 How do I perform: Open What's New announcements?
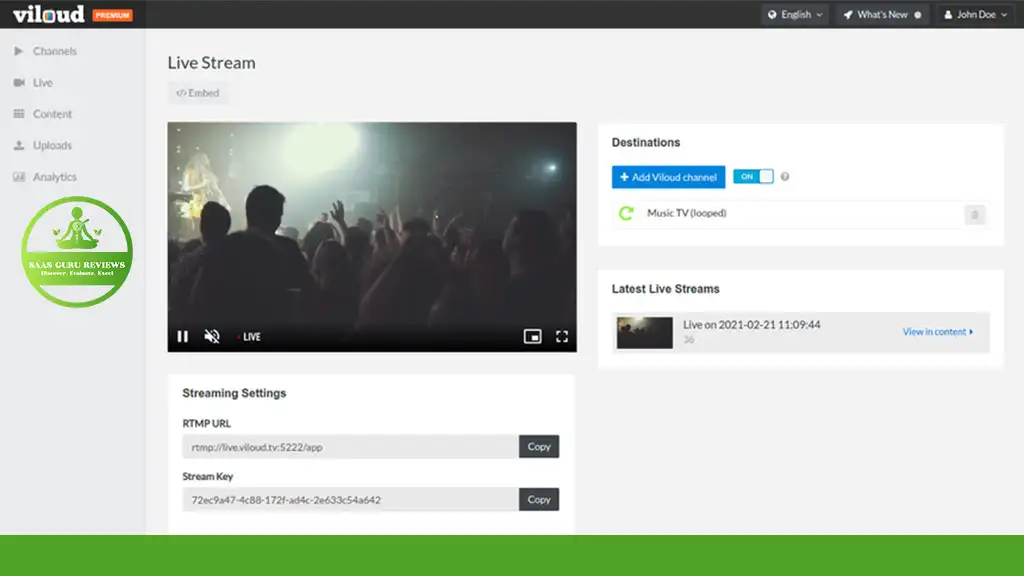(882, 14)
